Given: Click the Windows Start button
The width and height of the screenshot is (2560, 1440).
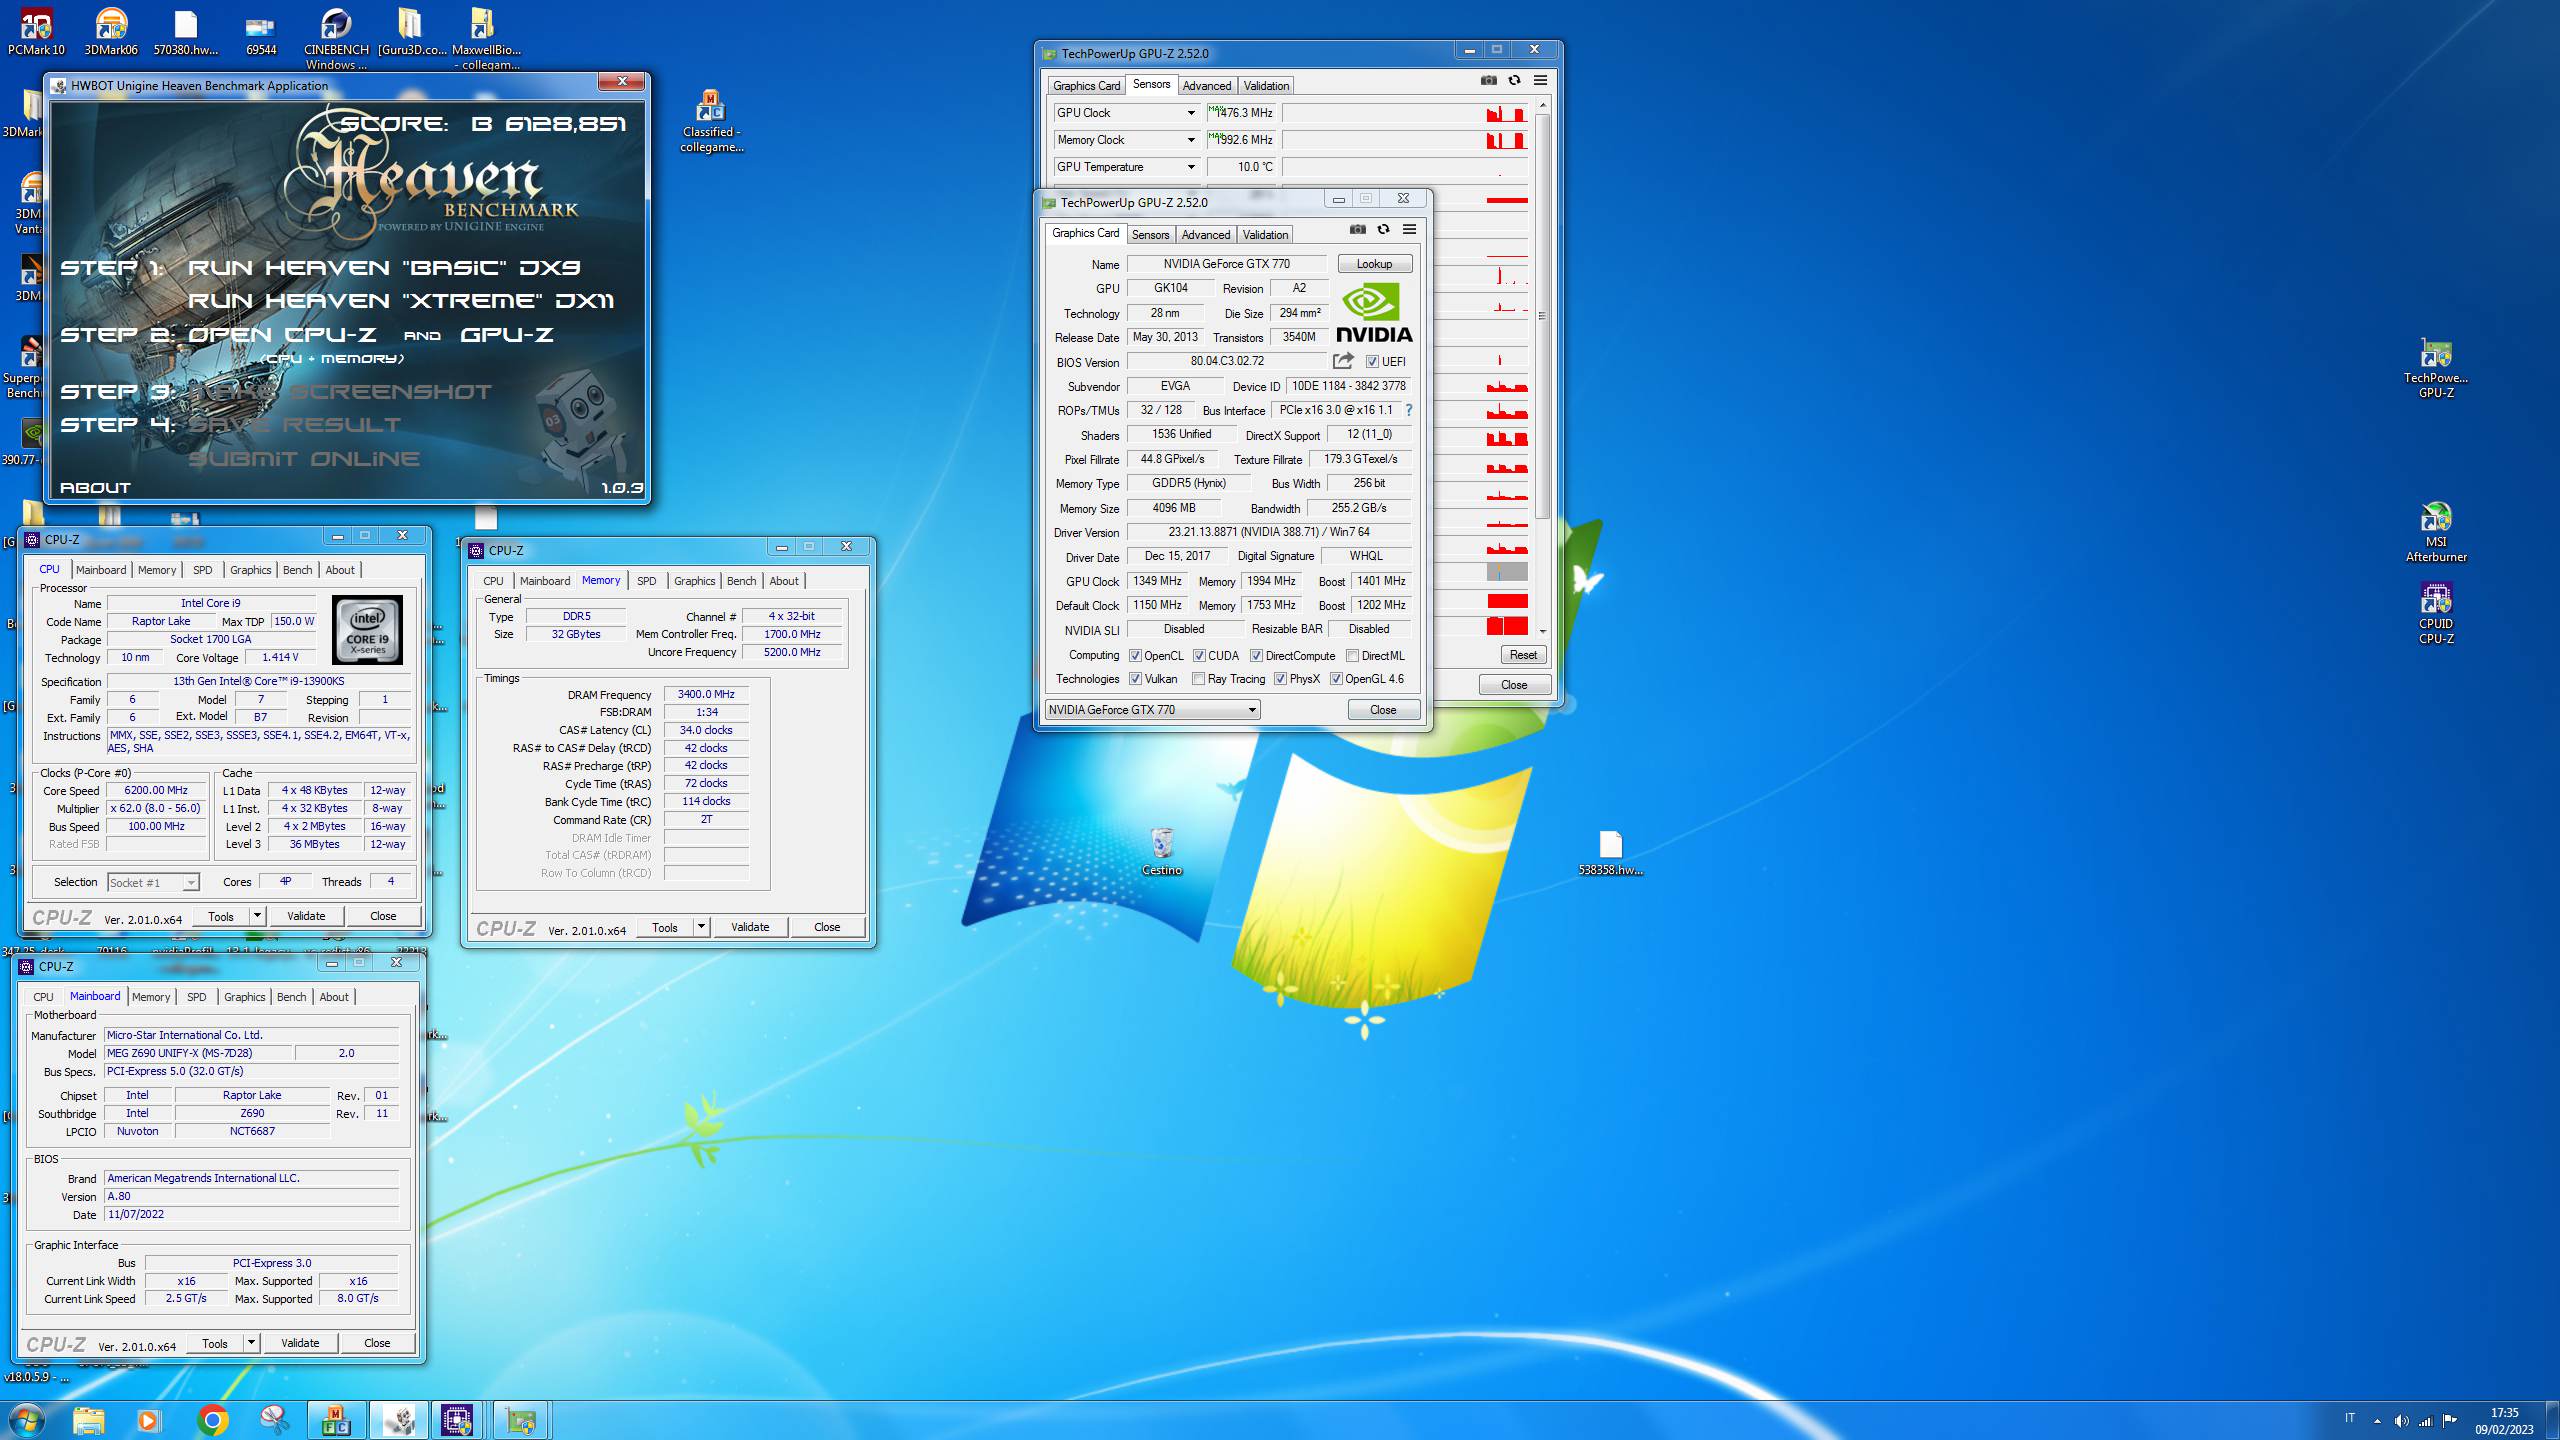Looking at the screenshot, I should pyautogui.click(x=27, y=1420).
